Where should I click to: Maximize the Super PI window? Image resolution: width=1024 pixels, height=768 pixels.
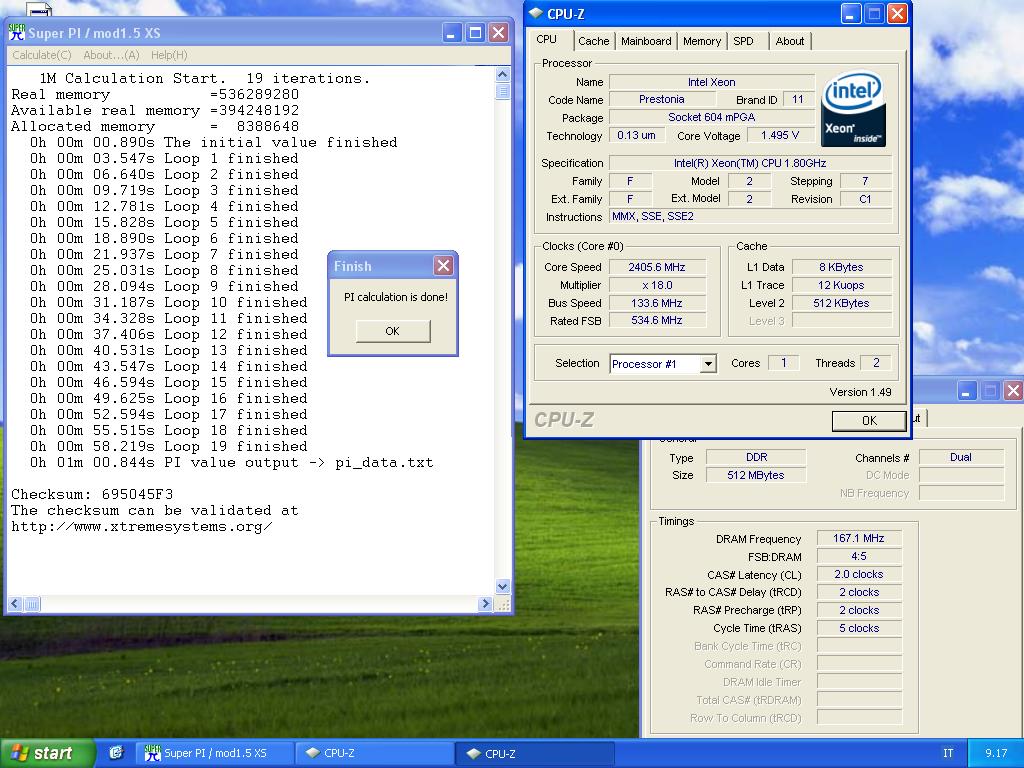(475, 33)
